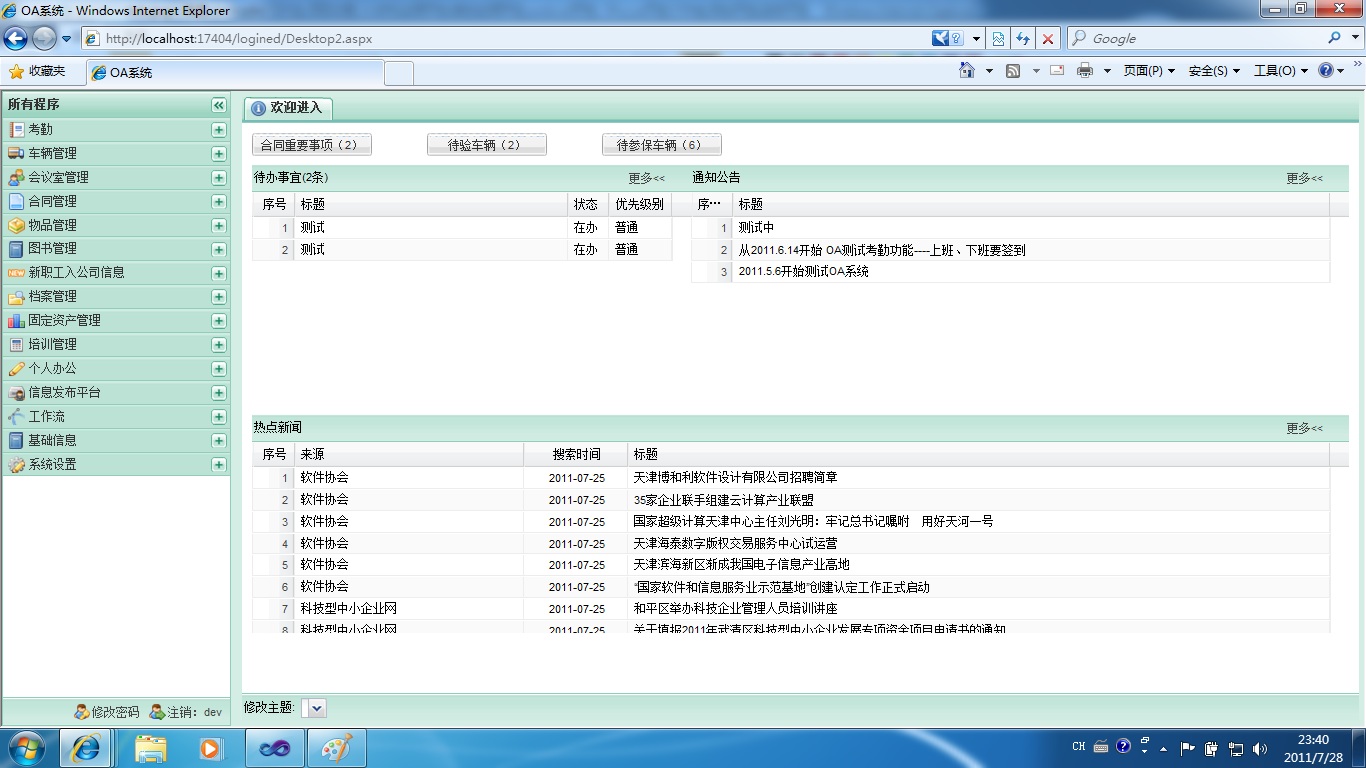Expand the 考勤 module with plus button

(x=218, y=130)
